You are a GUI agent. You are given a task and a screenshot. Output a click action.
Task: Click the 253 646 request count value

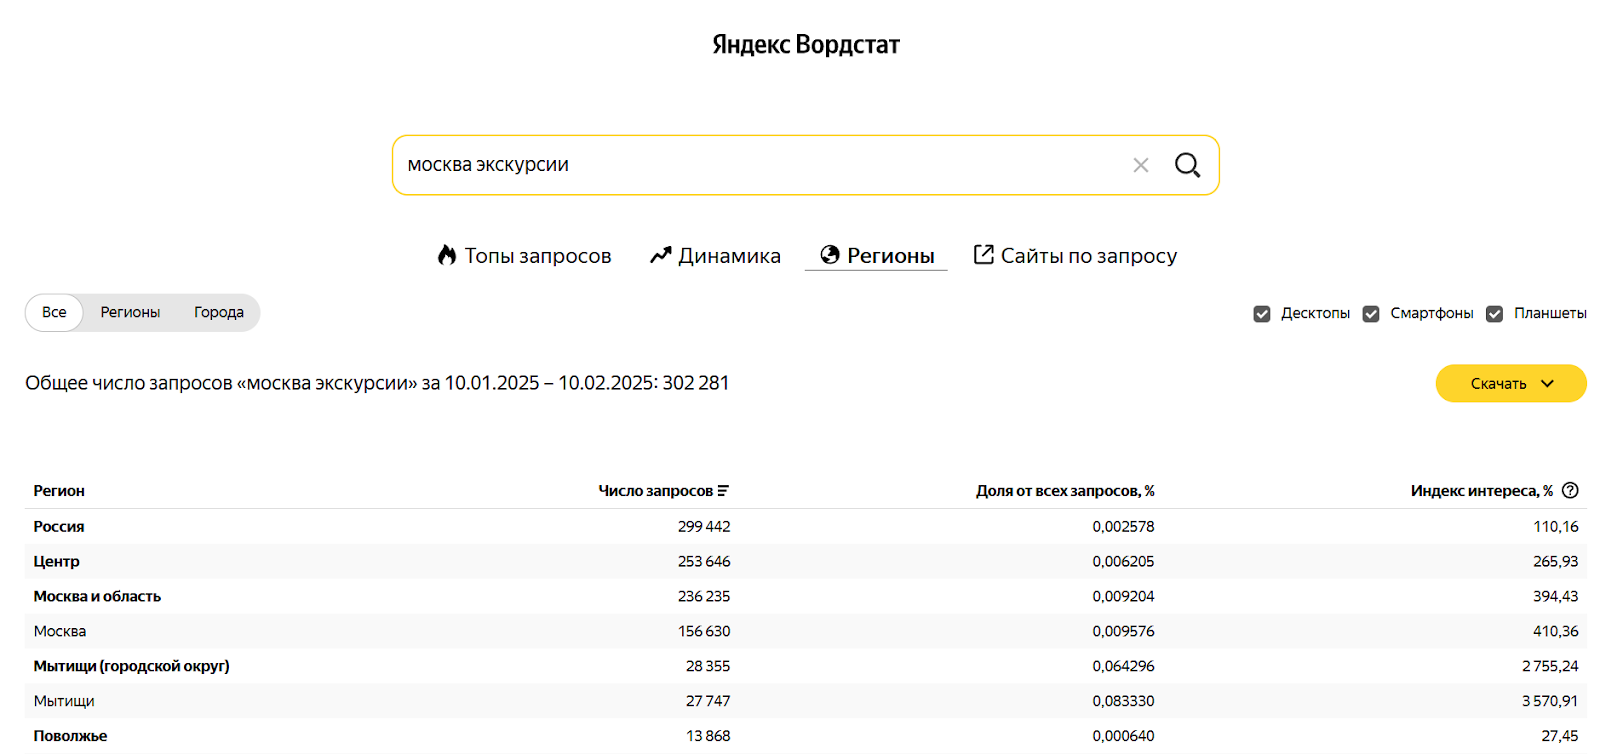coord(704,561)
